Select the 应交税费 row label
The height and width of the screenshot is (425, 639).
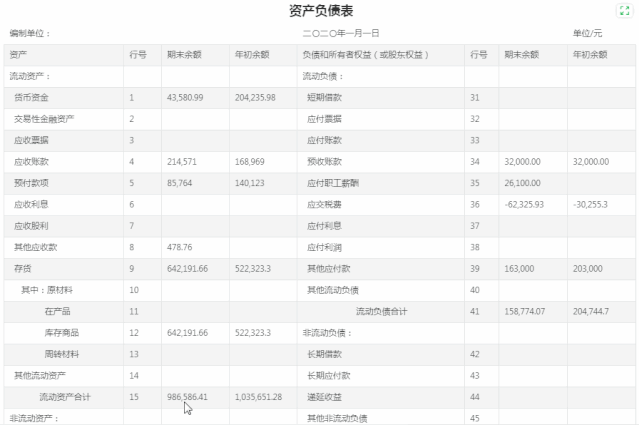click(324, 205)
